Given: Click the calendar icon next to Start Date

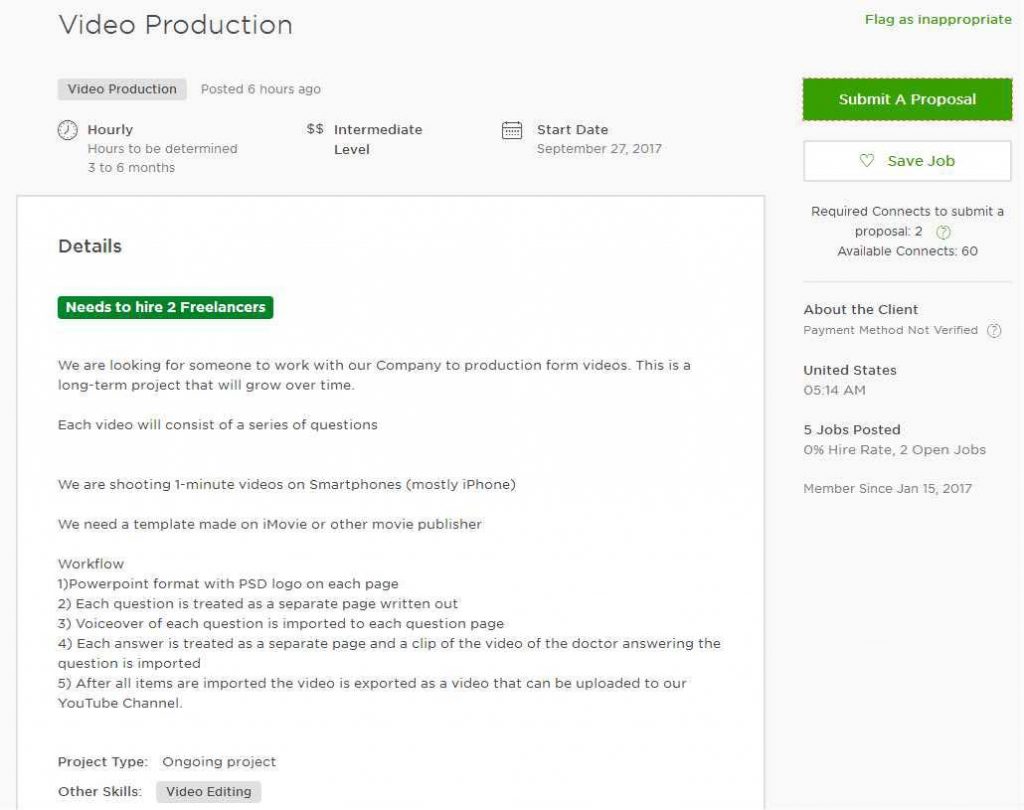Looking at the screenshot, I should point(511,130).
